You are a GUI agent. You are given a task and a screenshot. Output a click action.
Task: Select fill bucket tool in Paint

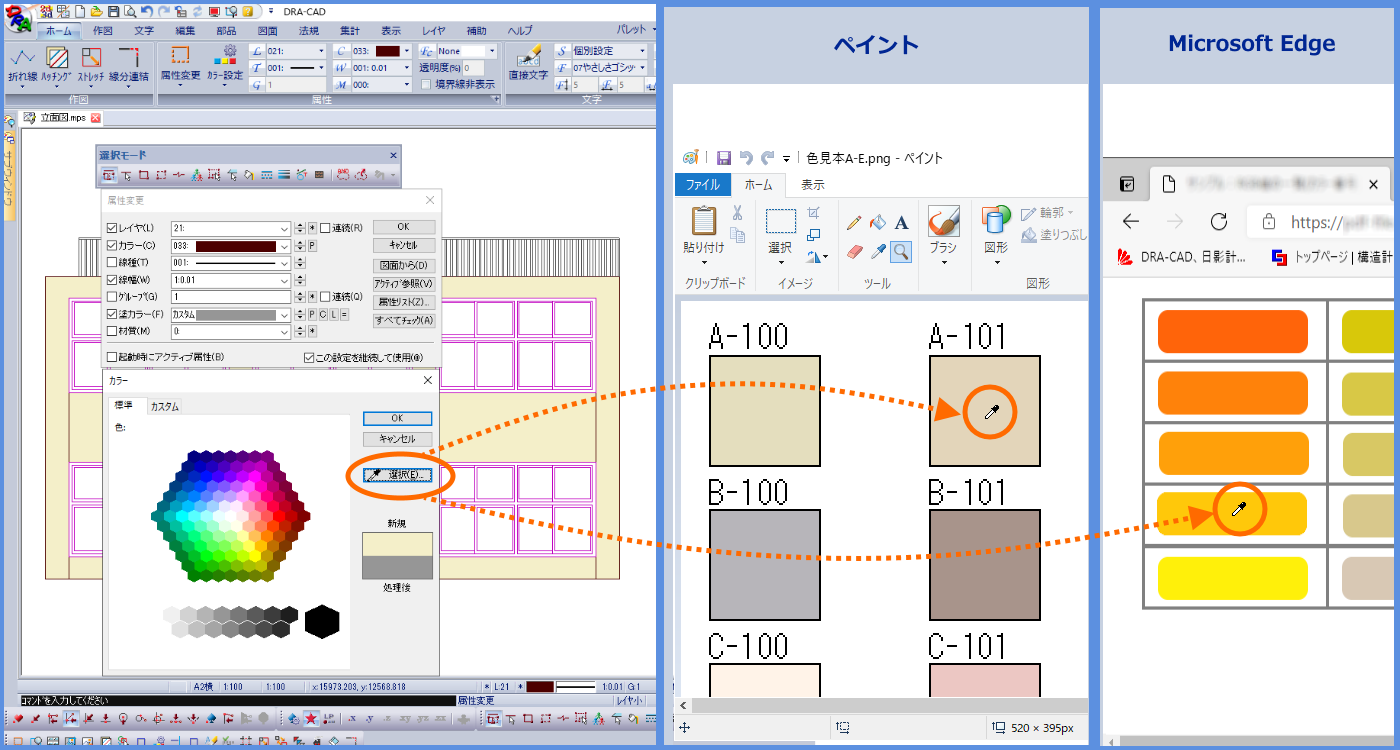[877, 222]
